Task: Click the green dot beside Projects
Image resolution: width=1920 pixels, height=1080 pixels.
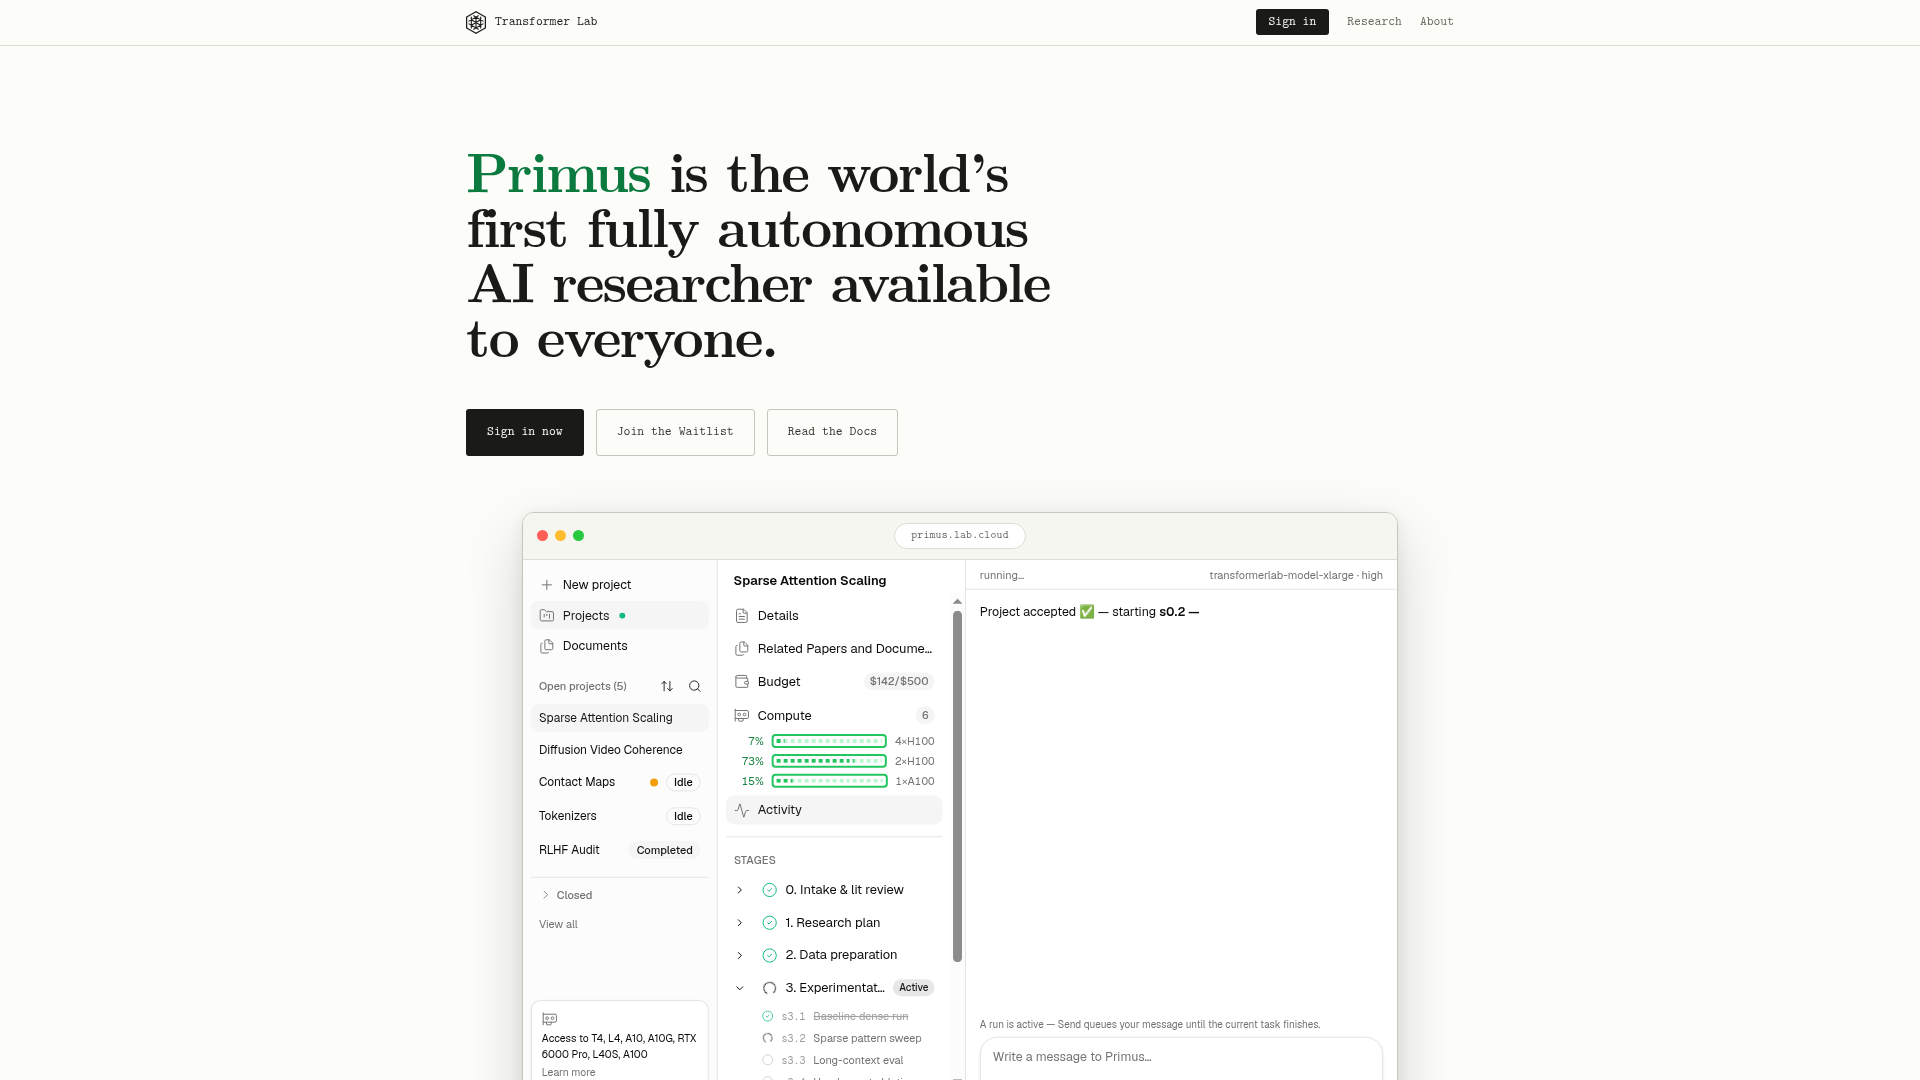Action: (x=622, y=616)
